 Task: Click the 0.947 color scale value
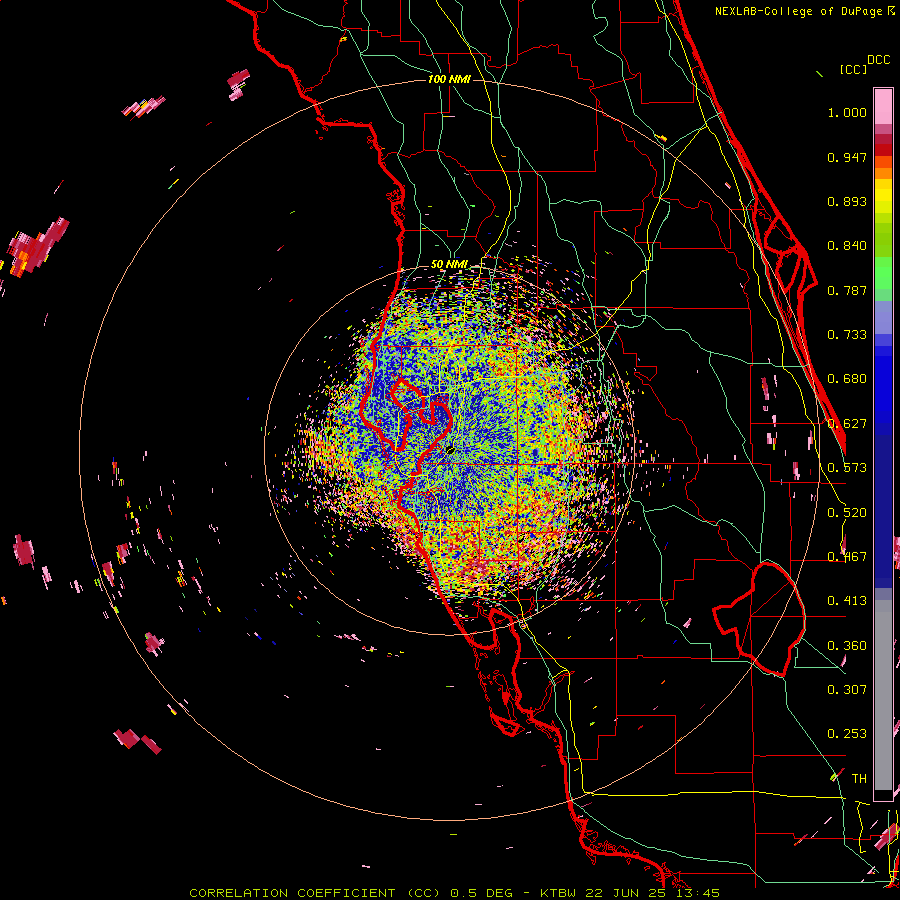coord(847,157)
